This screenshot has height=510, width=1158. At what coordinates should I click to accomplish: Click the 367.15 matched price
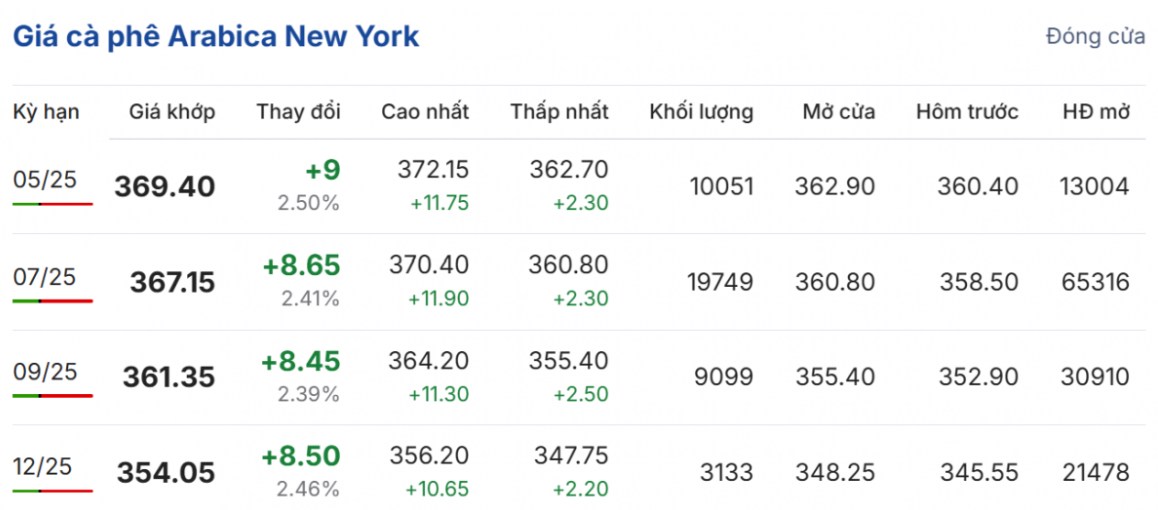click(172, 283)
